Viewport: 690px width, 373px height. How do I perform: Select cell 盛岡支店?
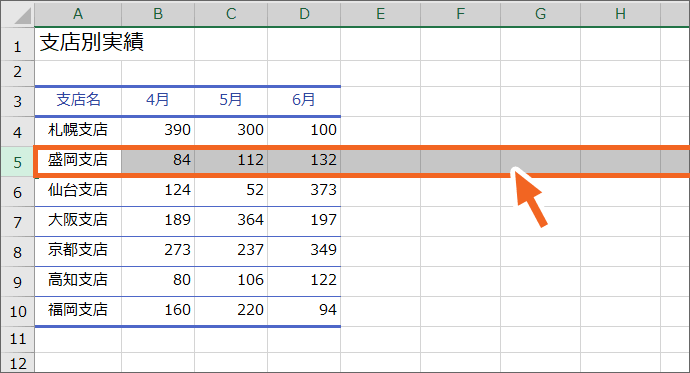(x=78, y=161)
